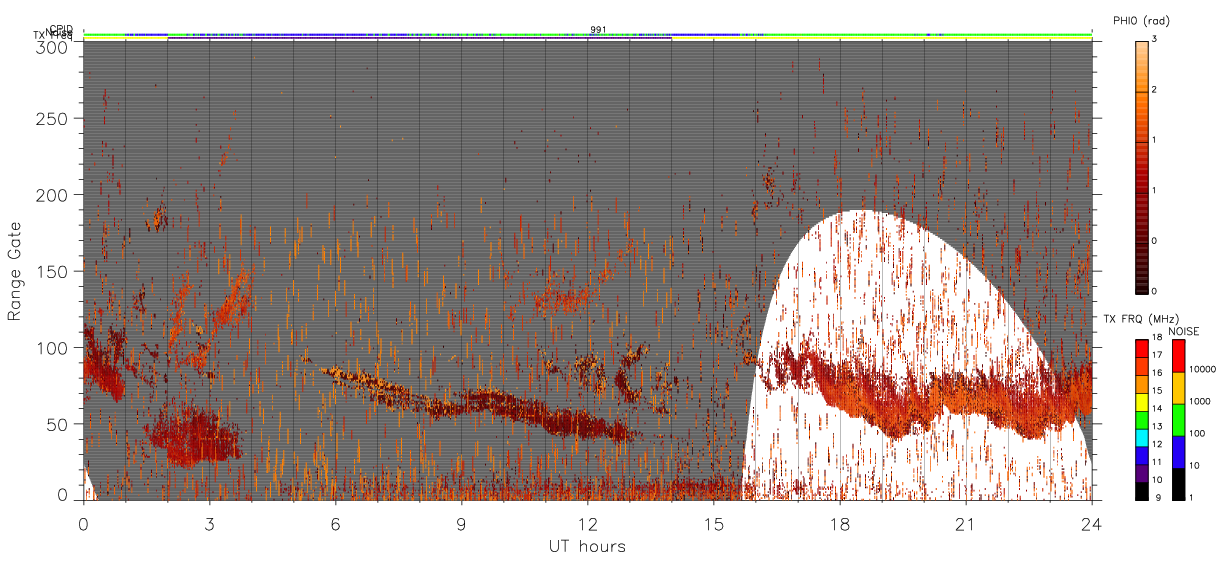1228x567 pixels.
Task: Click the 50 tick label on Range Gate axis
Action: (55, 424)
